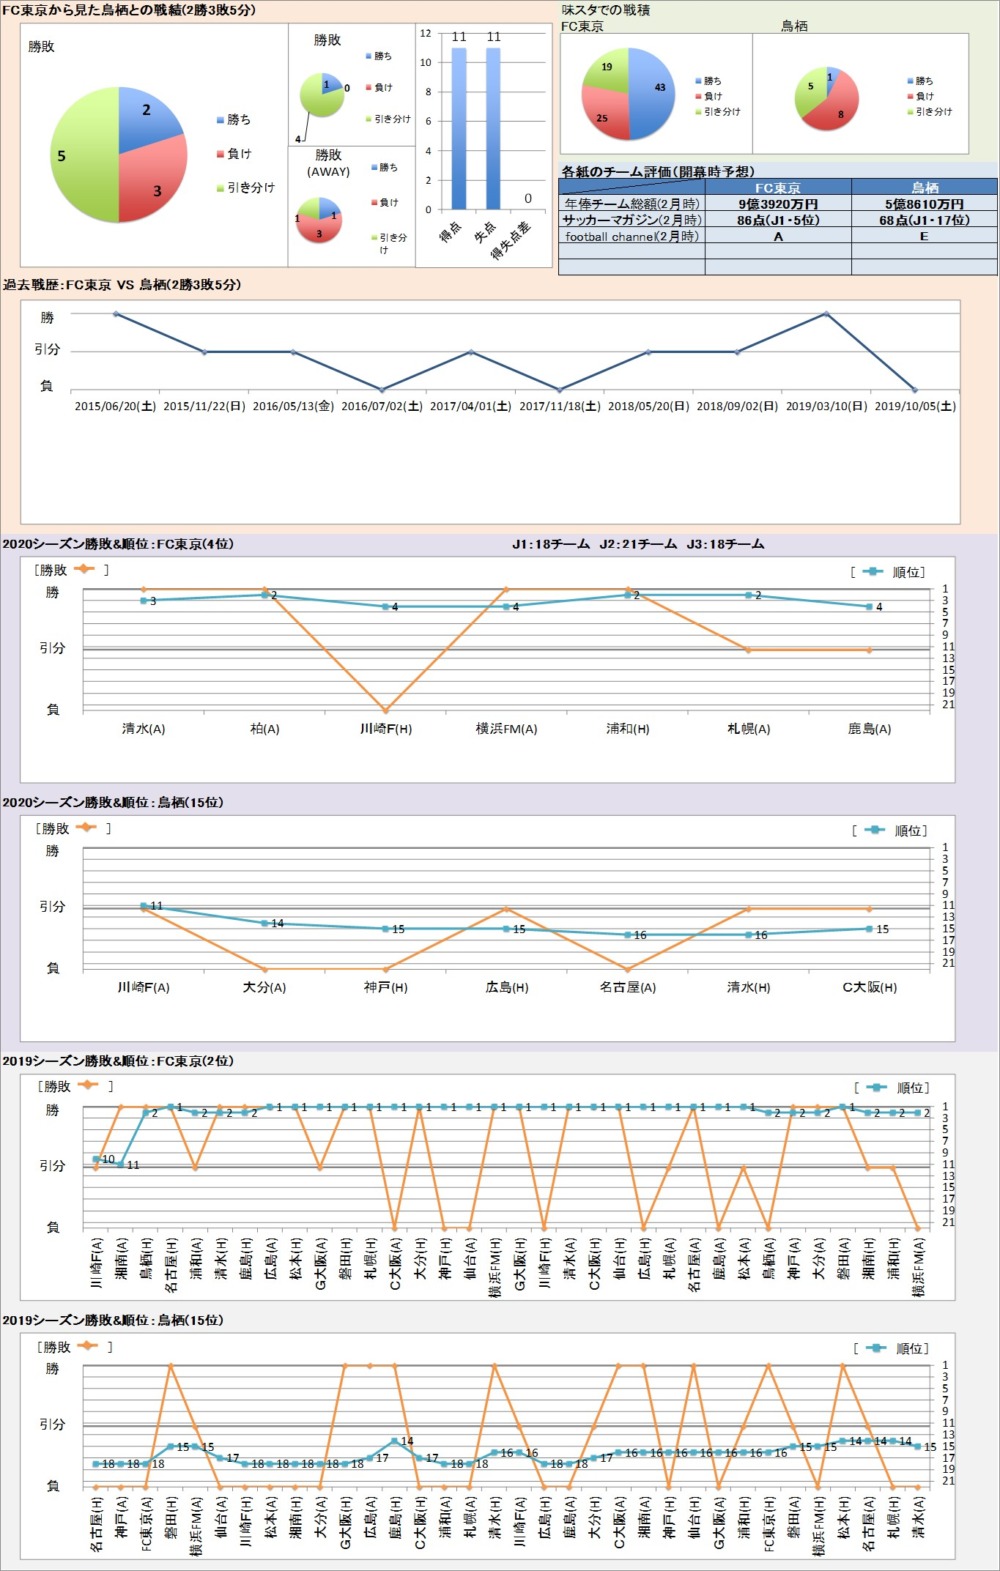The width and height of the screenshot is (1000, 1571).
Task: Click the 名古屋(A) label in the 2020 鳥栖 chart
Action: coord(627,987)
